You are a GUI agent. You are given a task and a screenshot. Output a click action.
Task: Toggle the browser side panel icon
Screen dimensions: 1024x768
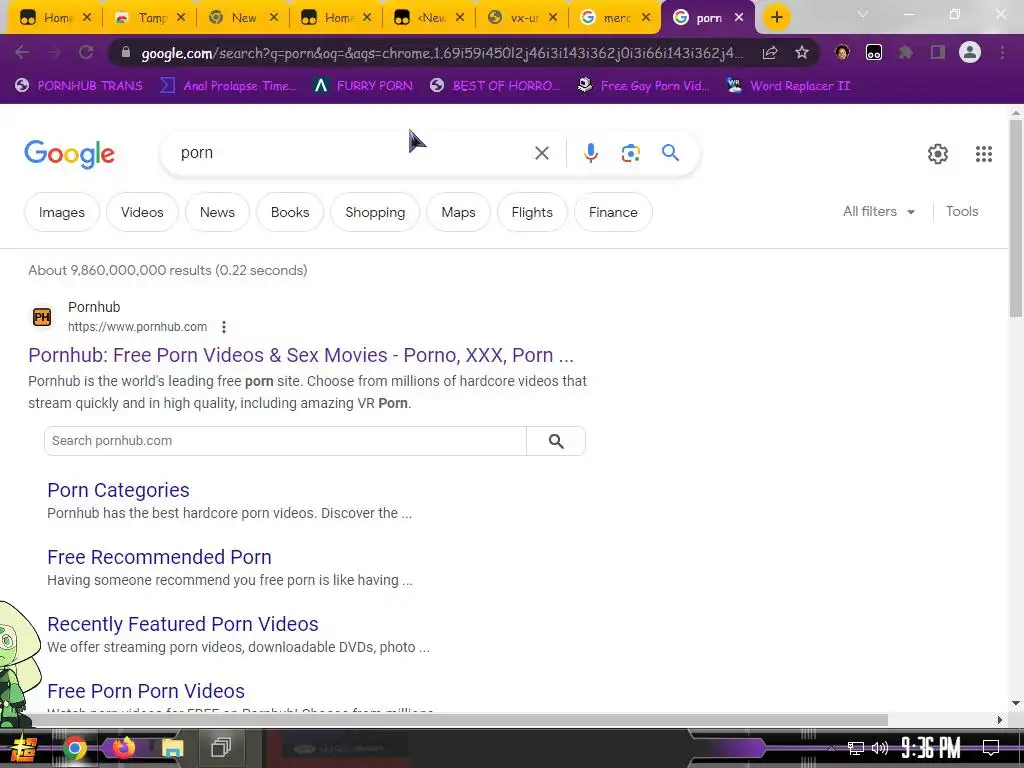(x=938, y=52)
